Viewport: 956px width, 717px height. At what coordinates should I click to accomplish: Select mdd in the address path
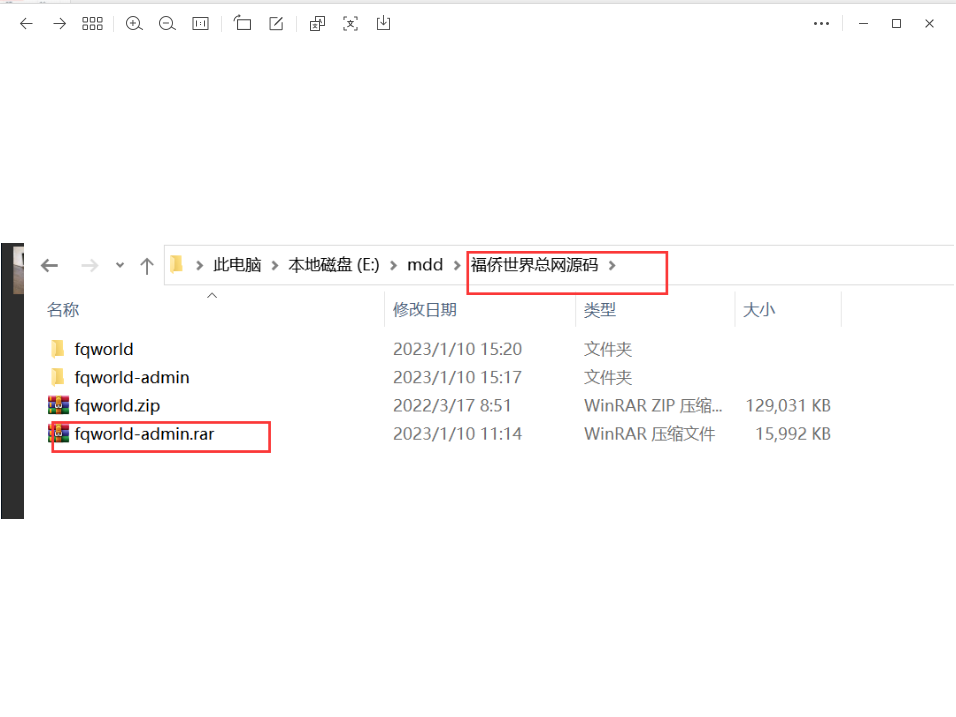click(425, 265)
